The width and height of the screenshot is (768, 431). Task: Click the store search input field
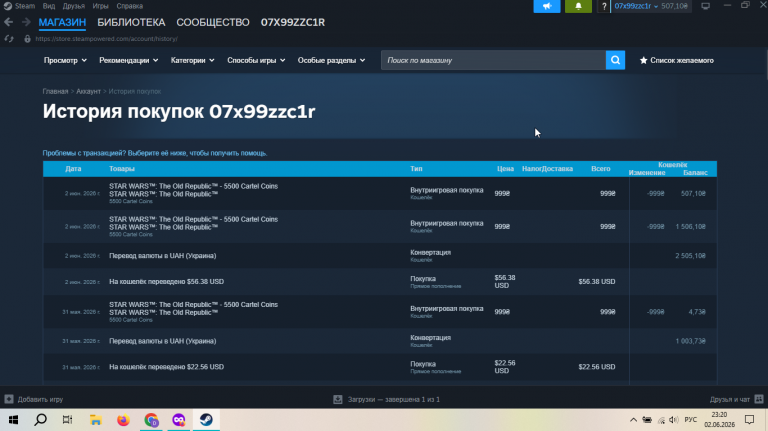coord(493,60)
